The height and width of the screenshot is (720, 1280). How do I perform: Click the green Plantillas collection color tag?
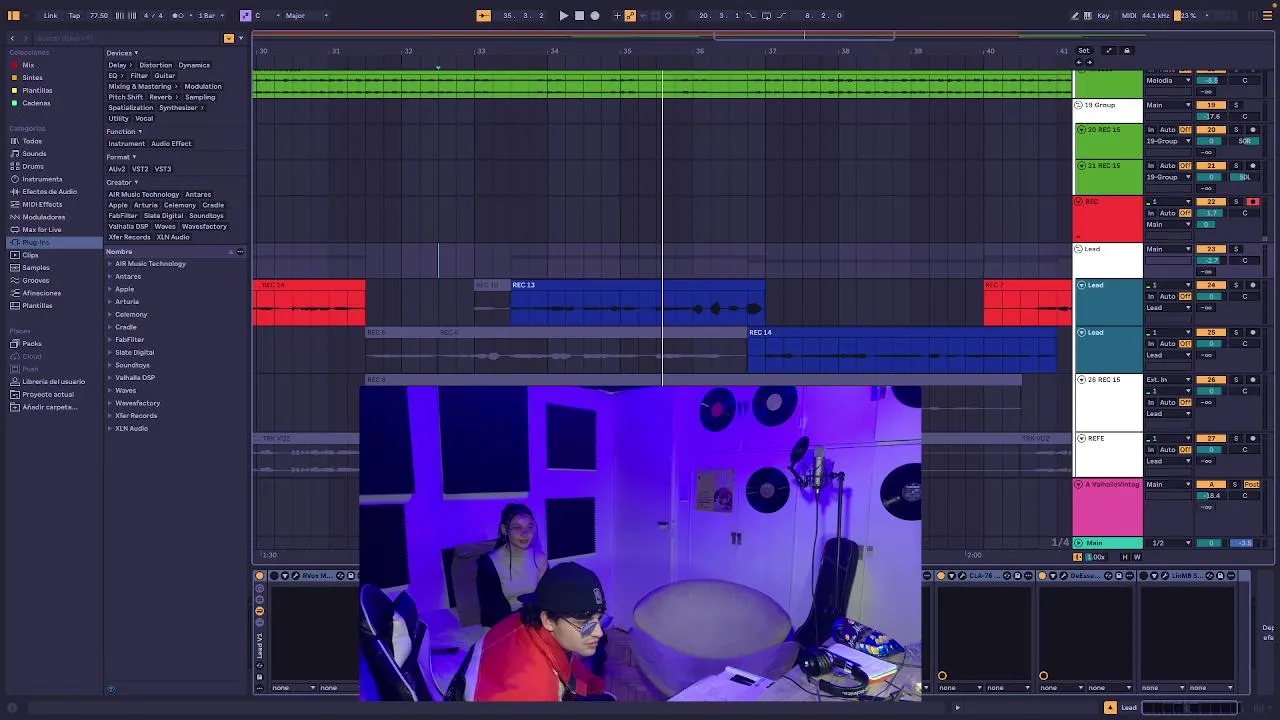[14, 90]
